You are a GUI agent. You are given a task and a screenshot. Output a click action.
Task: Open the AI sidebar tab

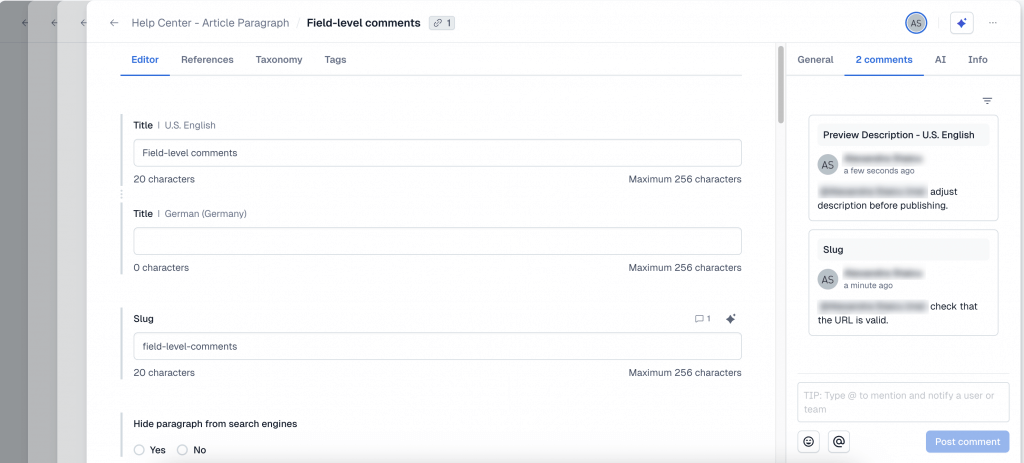pos(940,59)
